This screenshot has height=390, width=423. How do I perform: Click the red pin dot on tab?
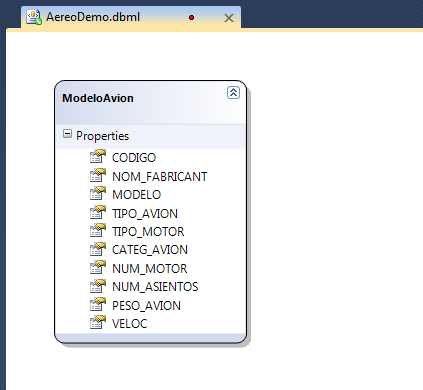pos(191,17)
